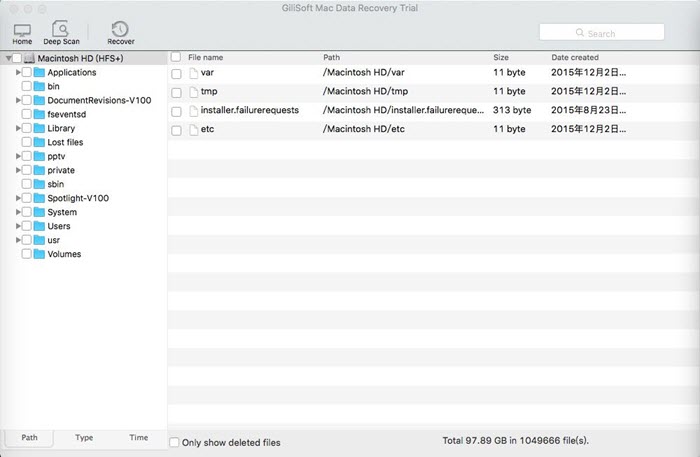
Task: Click the Applications folder icon
Action: 39,73
